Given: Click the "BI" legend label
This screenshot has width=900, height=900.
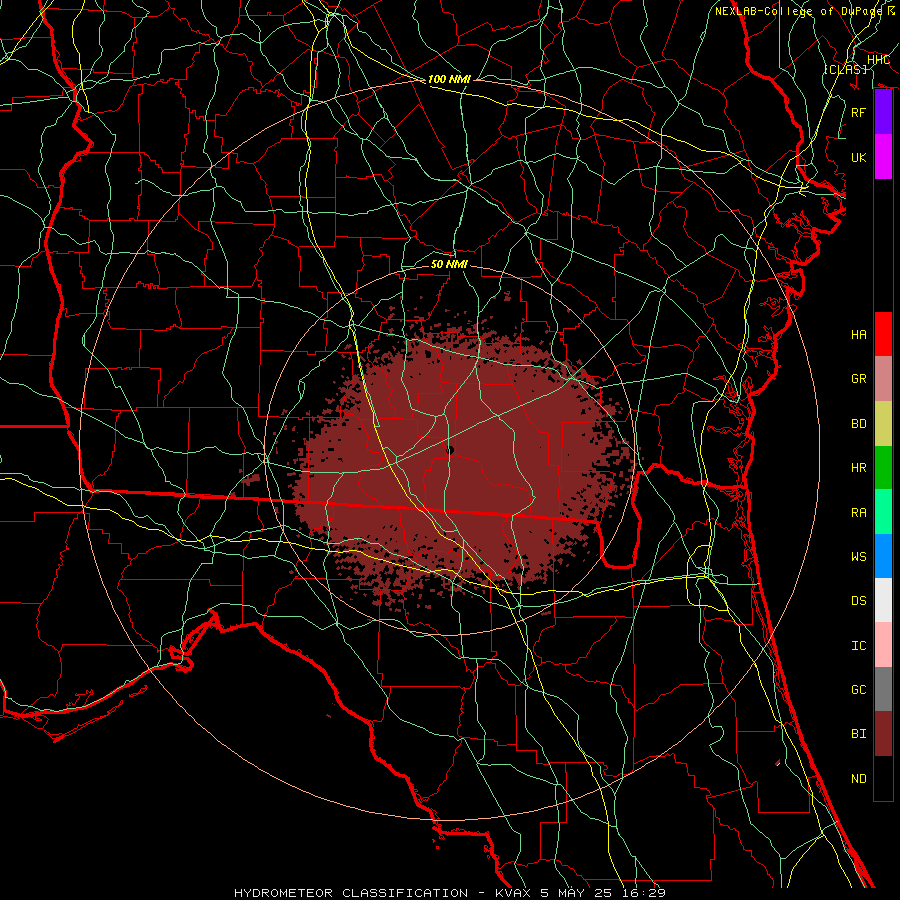Looking at the screenshot, I should [x=859, y=734].
